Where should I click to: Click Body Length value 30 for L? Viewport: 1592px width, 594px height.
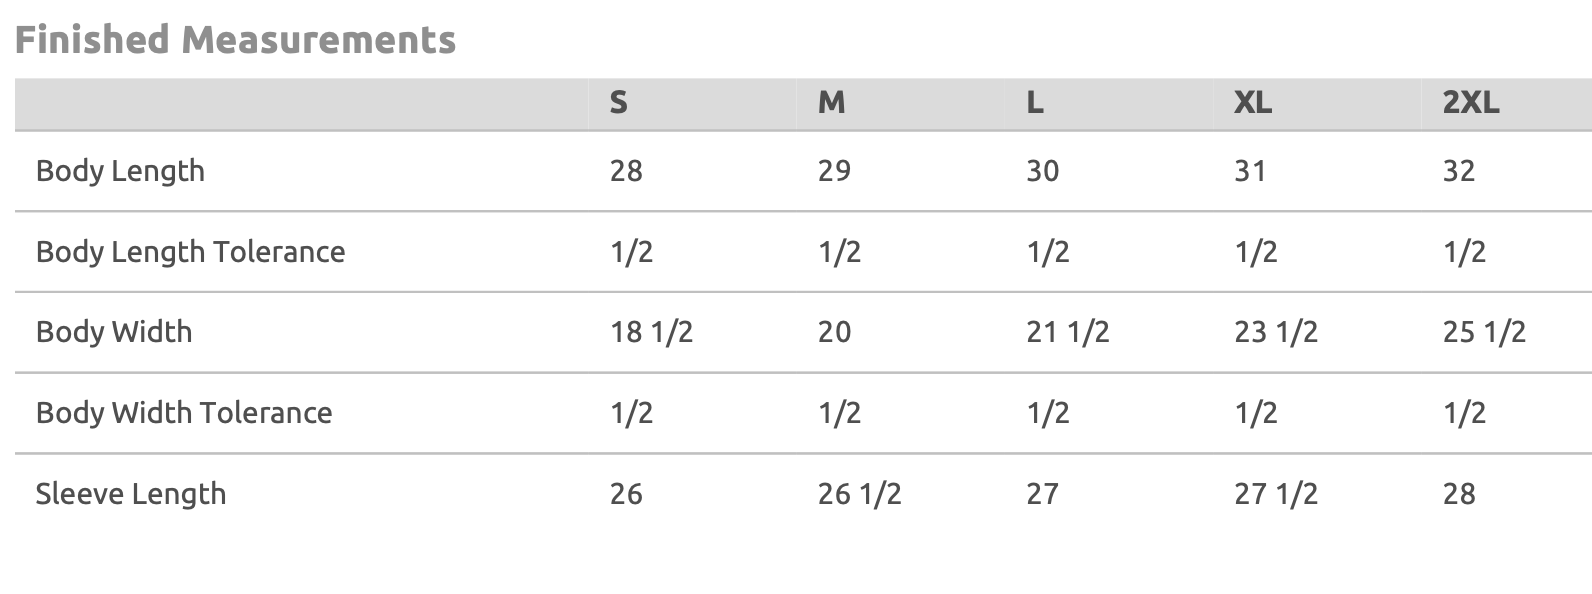pyautogui.click(x=1042, y=171)
